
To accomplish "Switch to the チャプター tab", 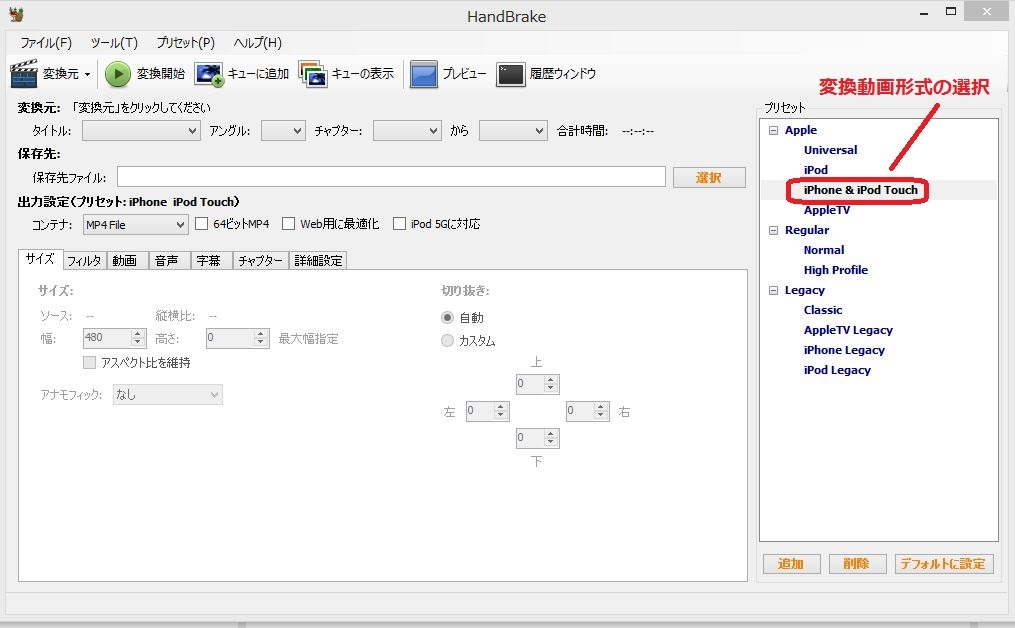I will 260,260.
